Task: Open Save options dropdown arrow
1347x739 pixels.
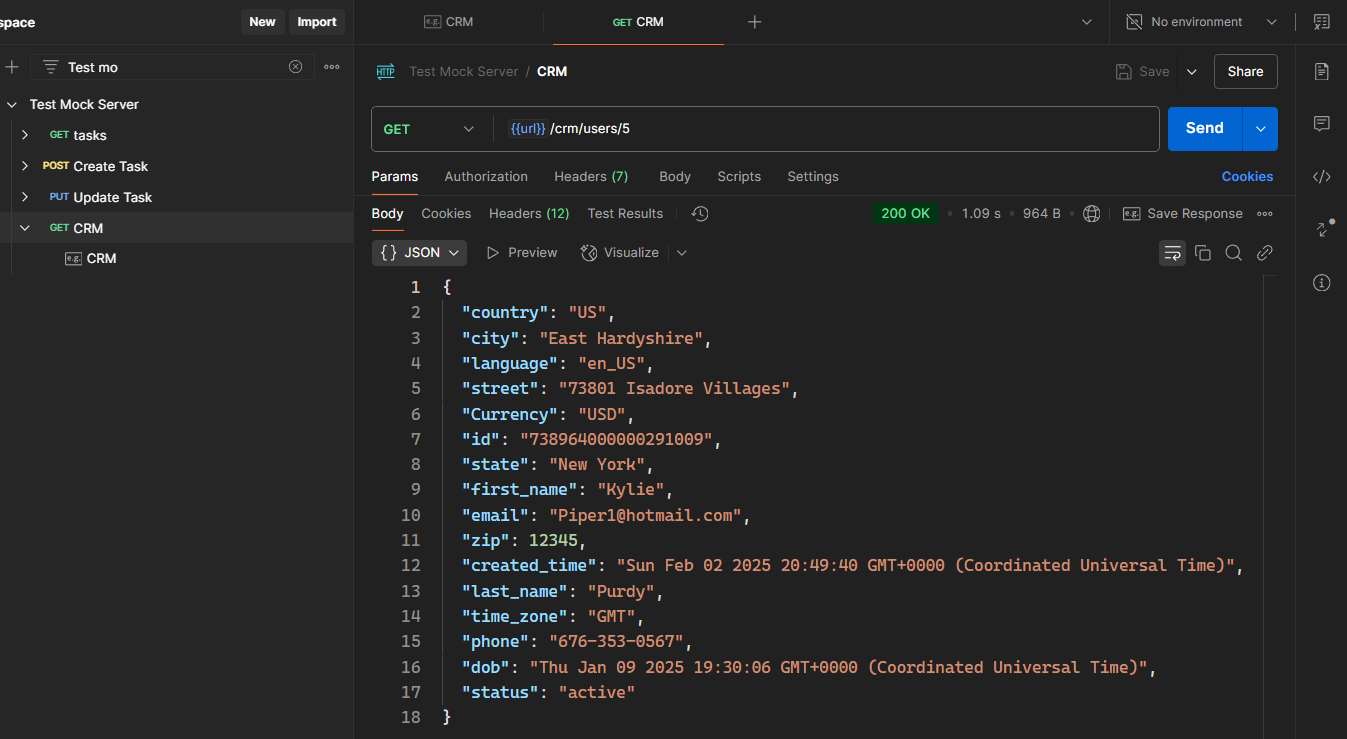Action: pos(1191,72)
